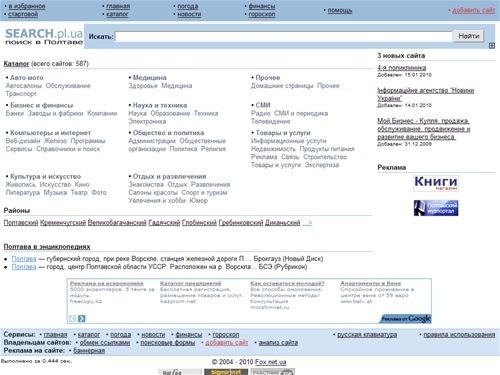Open the Книги магазин banner
Image resolution: width=500 pixels, height=375 pixels.
coord(436,183)
